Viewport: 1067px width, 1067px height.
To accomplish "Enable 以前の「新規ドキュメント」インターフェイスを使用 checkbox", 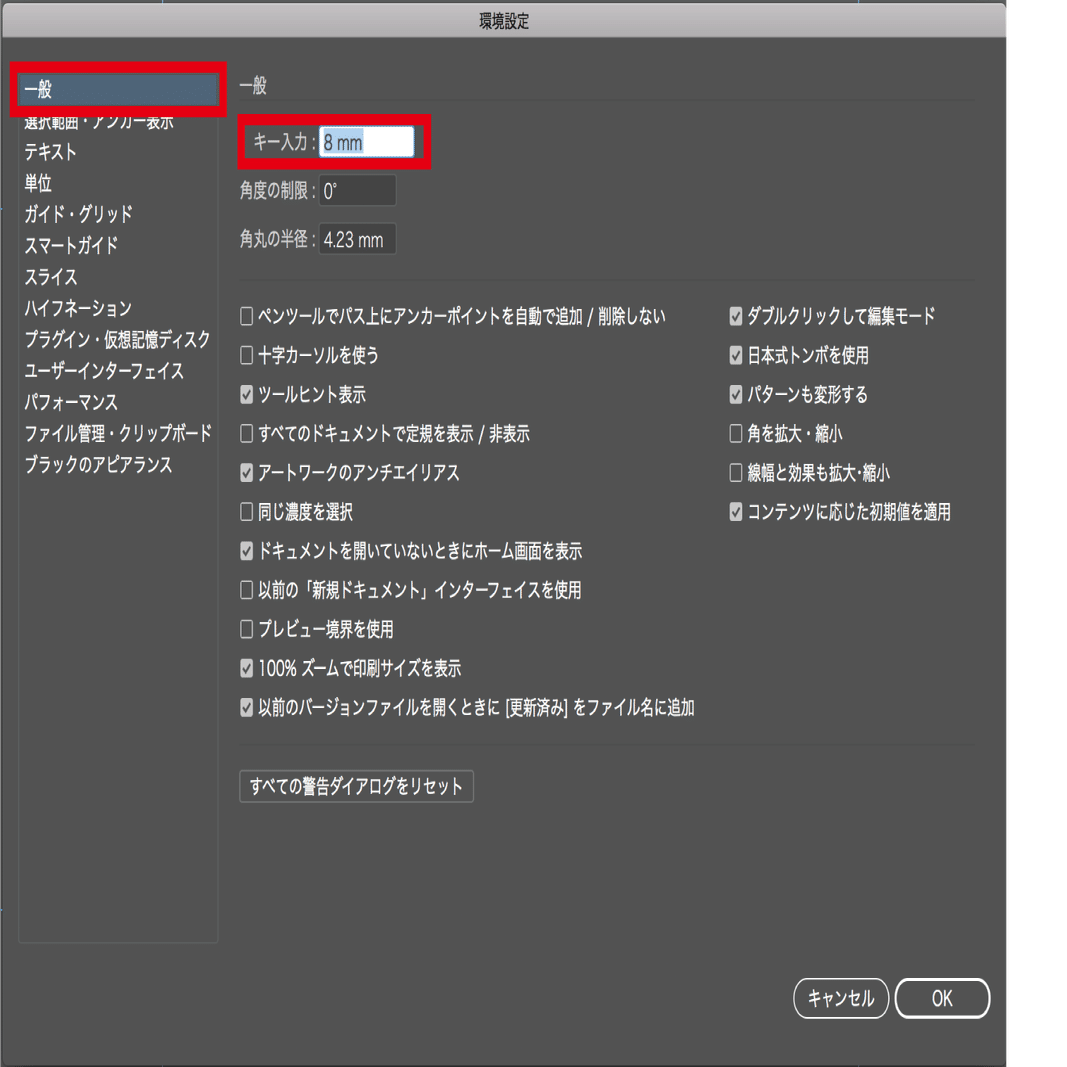I will [x=246, y=590].
